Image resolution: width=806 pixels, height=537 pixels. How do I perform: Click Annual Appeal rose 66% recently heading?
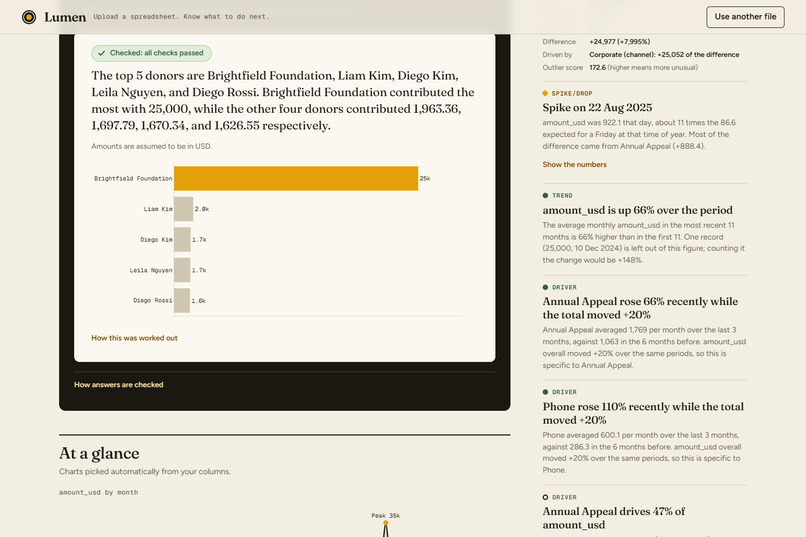pos(640,308)
